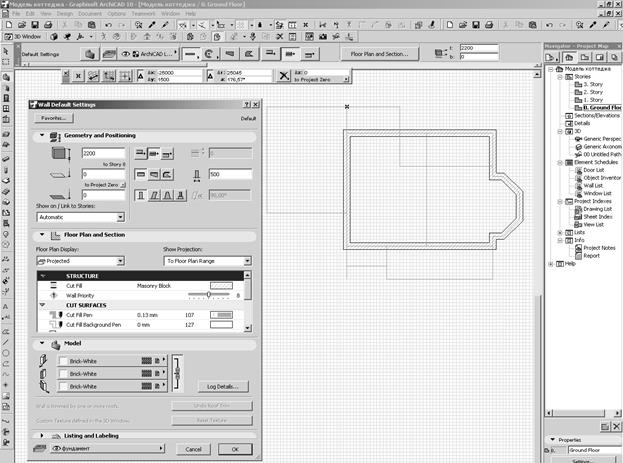
Task: Click the wall height field showing 2200
Action: pos(103,153)
